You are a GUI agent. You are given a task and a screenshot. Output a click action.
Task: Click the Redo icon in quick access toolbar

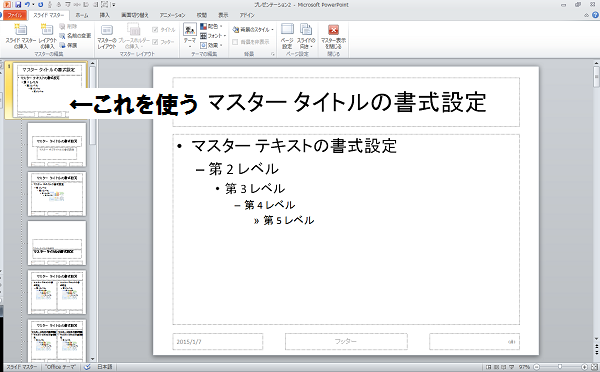[x=41, y=5]
